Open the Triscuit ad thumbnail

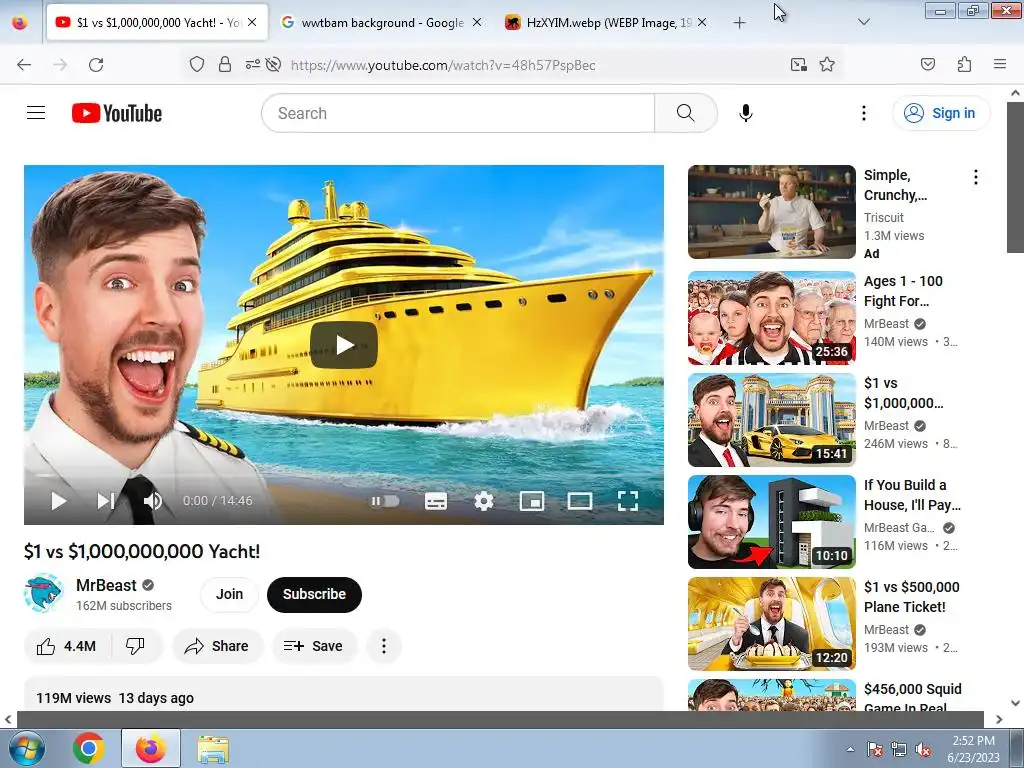pyautogui.click(x=771, y=212)
